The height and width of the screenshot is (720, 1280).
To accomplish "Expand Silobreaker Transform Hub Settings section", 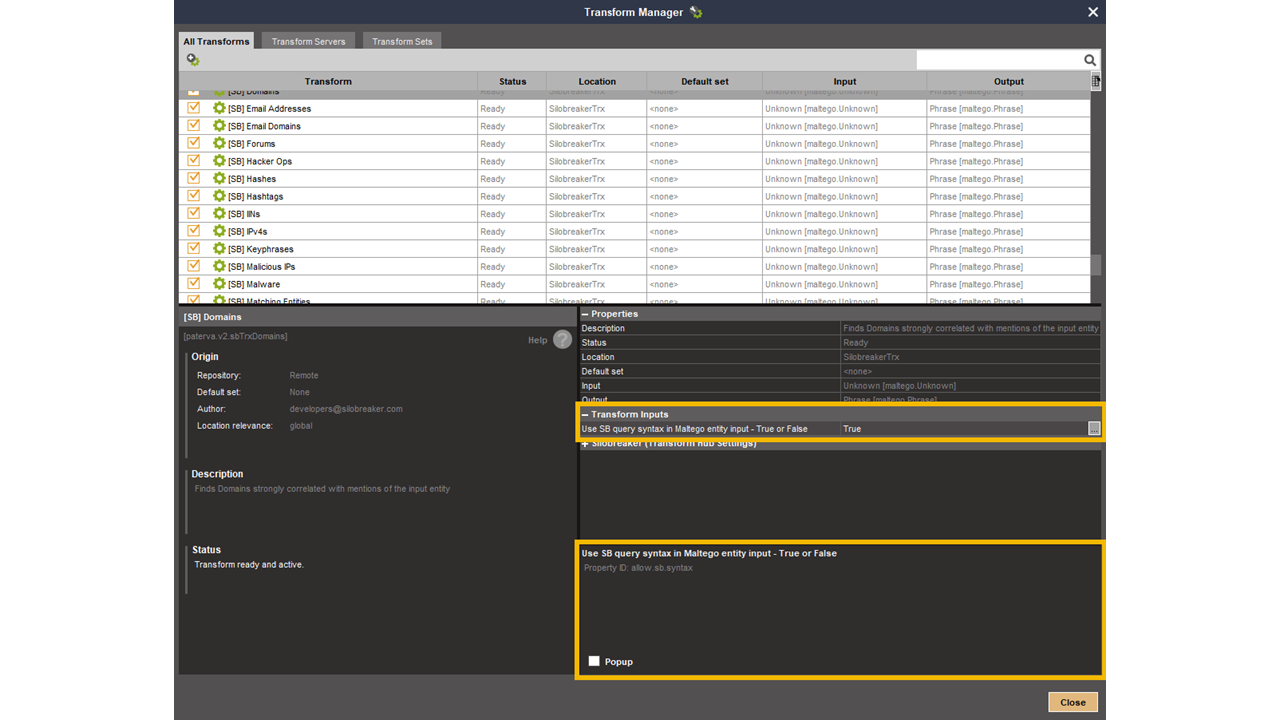I will [585, 443].
